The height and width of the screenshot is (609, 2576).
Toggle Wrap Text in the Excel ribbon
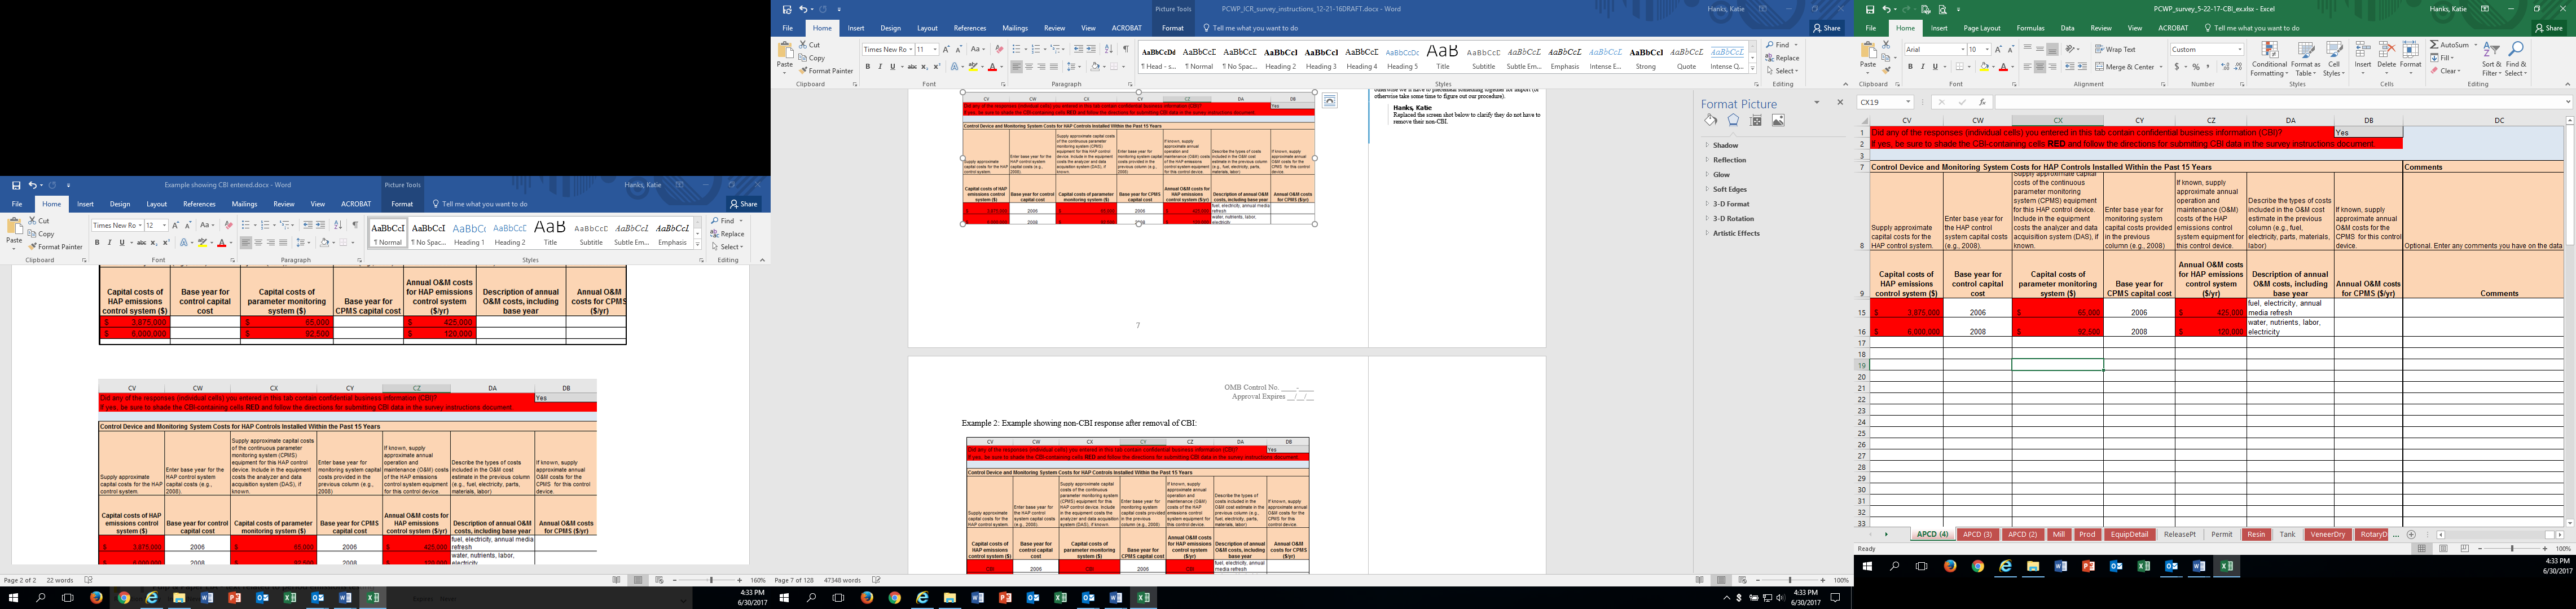pyautogui.click(x=2115, y=49)
